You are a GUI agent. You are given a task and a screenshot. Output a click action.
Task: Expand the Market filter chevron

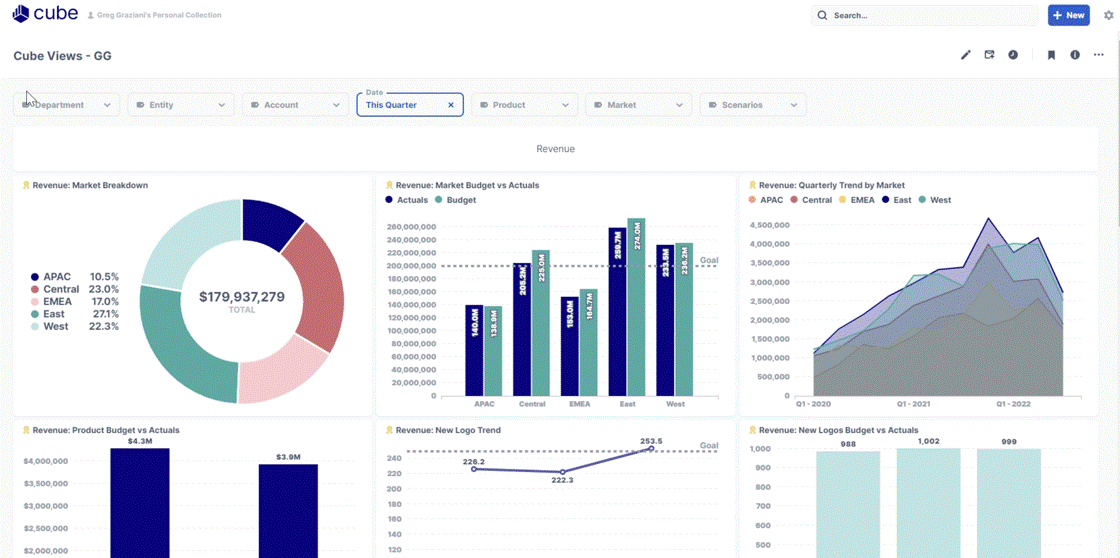tap(679, 105)
